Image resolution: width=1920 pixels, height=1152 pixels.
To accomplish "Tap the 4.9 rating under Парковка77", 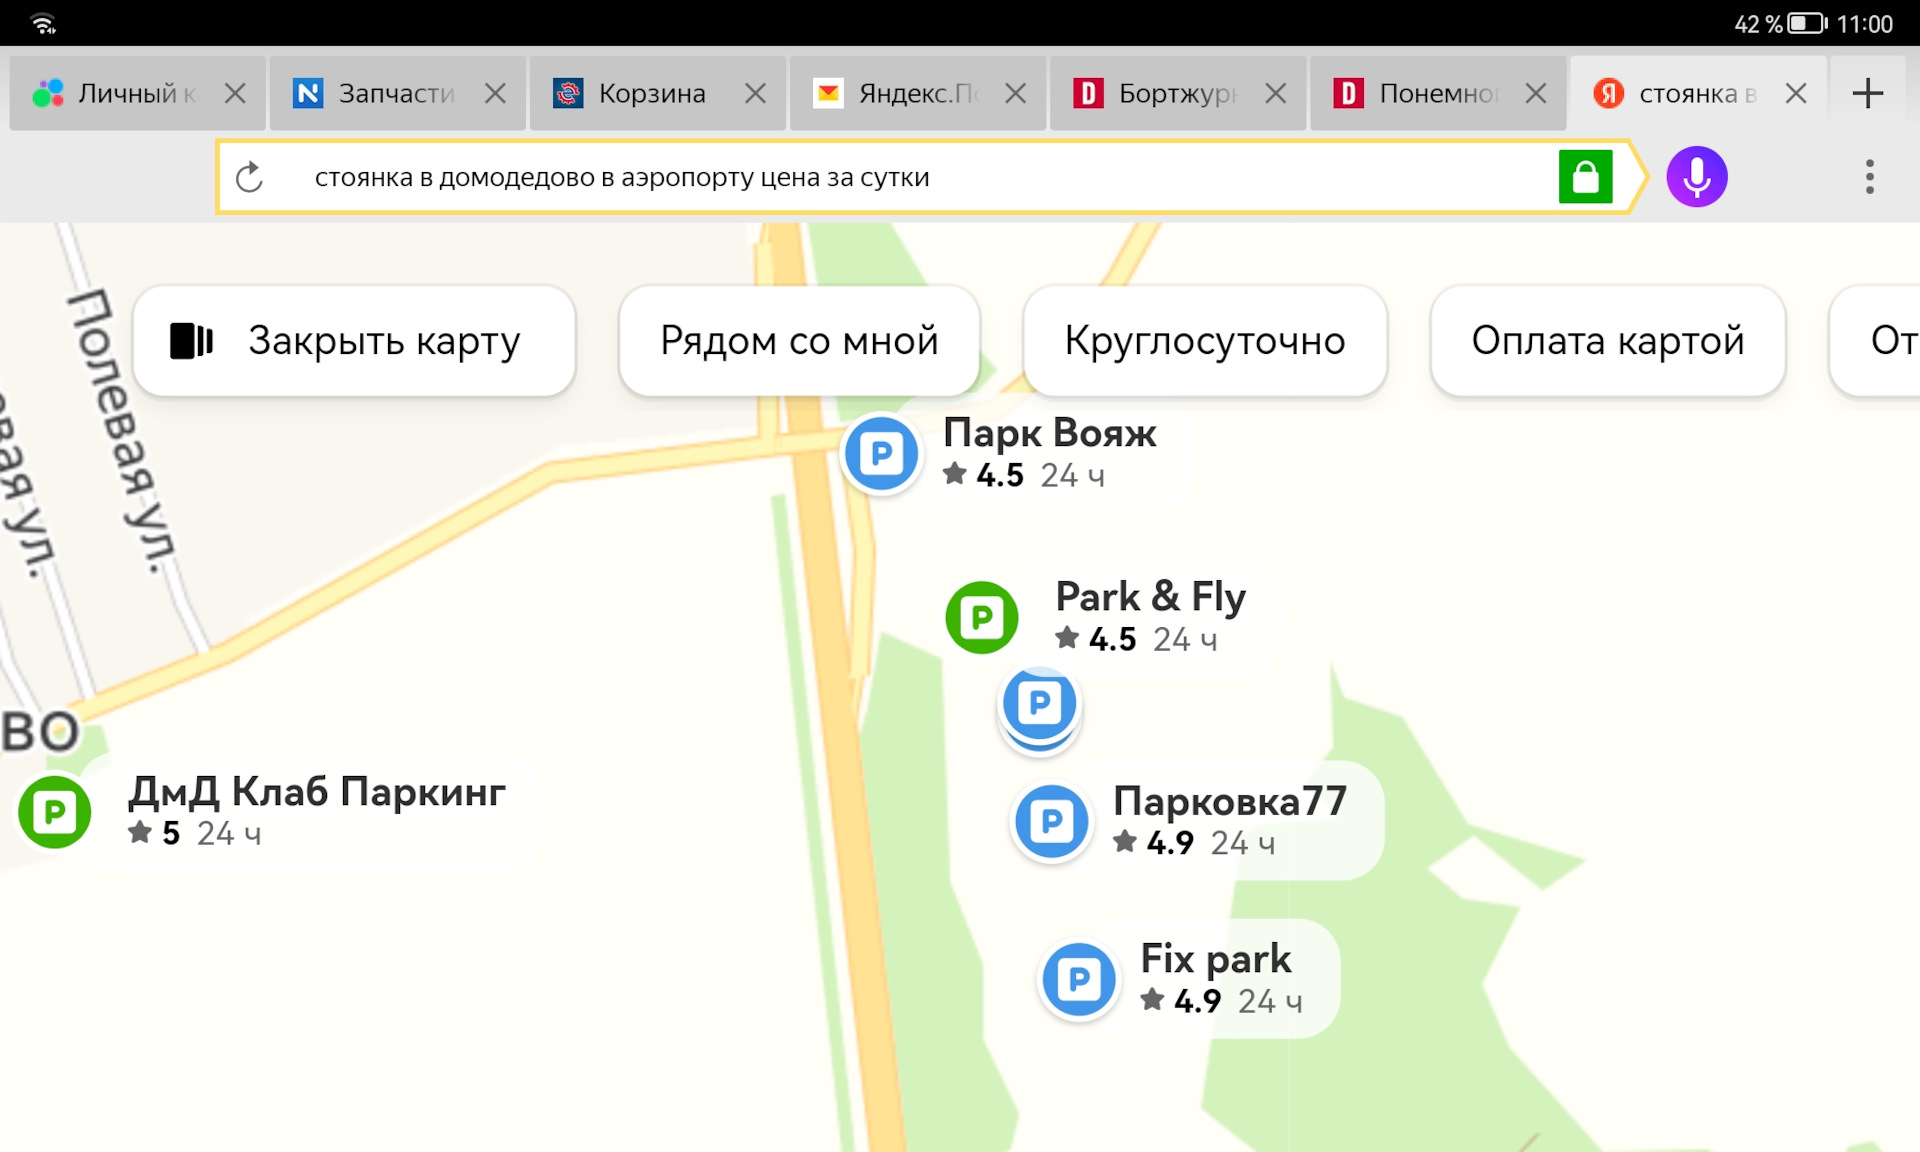I will (1170, 843).
